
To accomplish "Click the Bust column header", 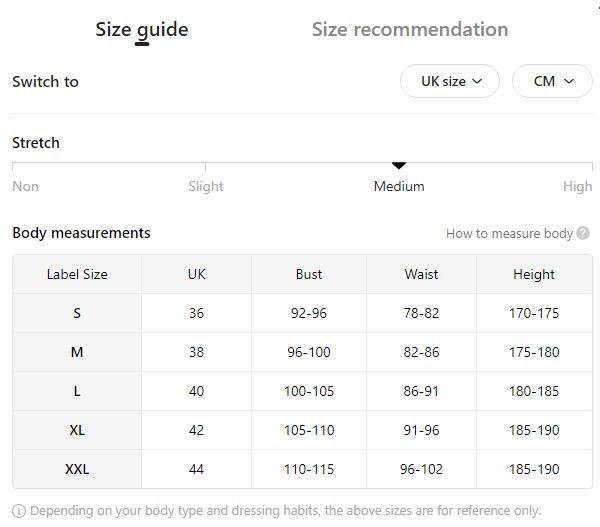I will pos(309,274).
